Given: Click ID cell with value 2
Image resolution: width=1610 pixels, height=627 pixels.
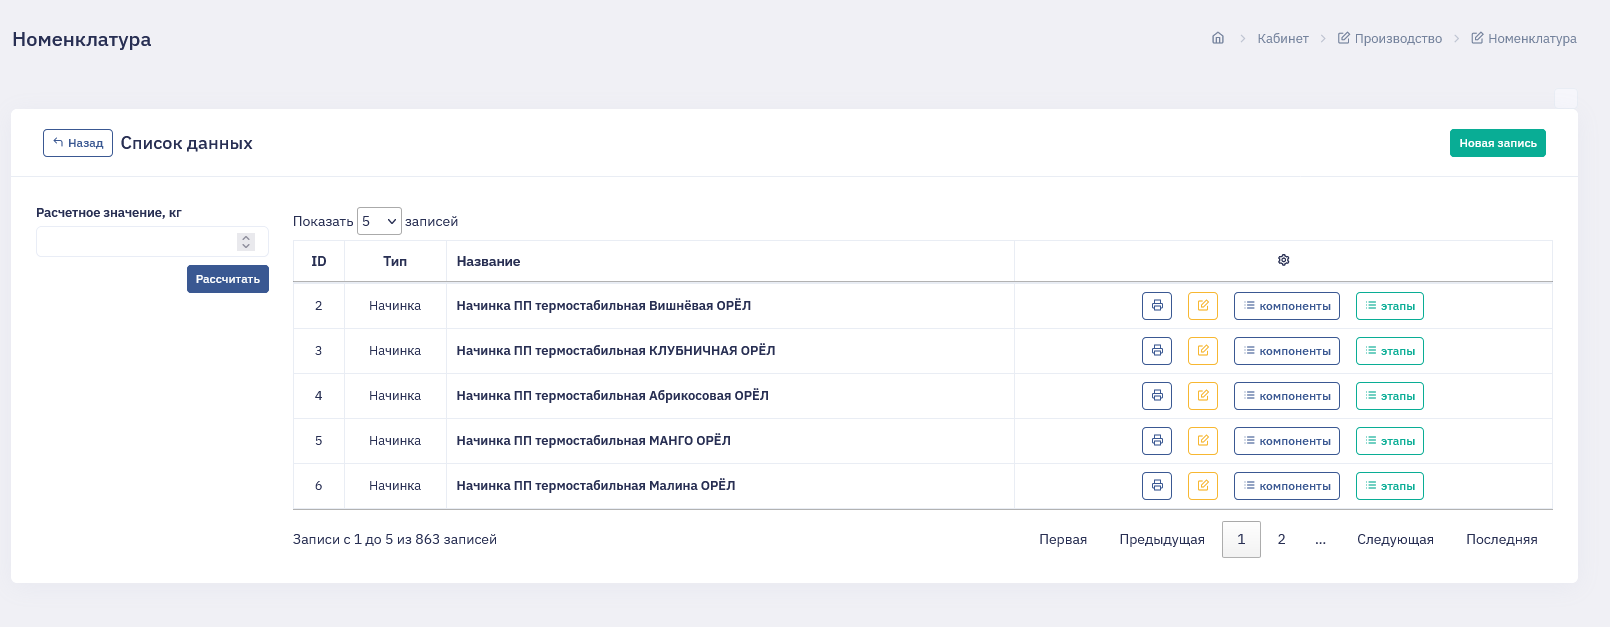Looking at the screenshot, I should [319, 306].
